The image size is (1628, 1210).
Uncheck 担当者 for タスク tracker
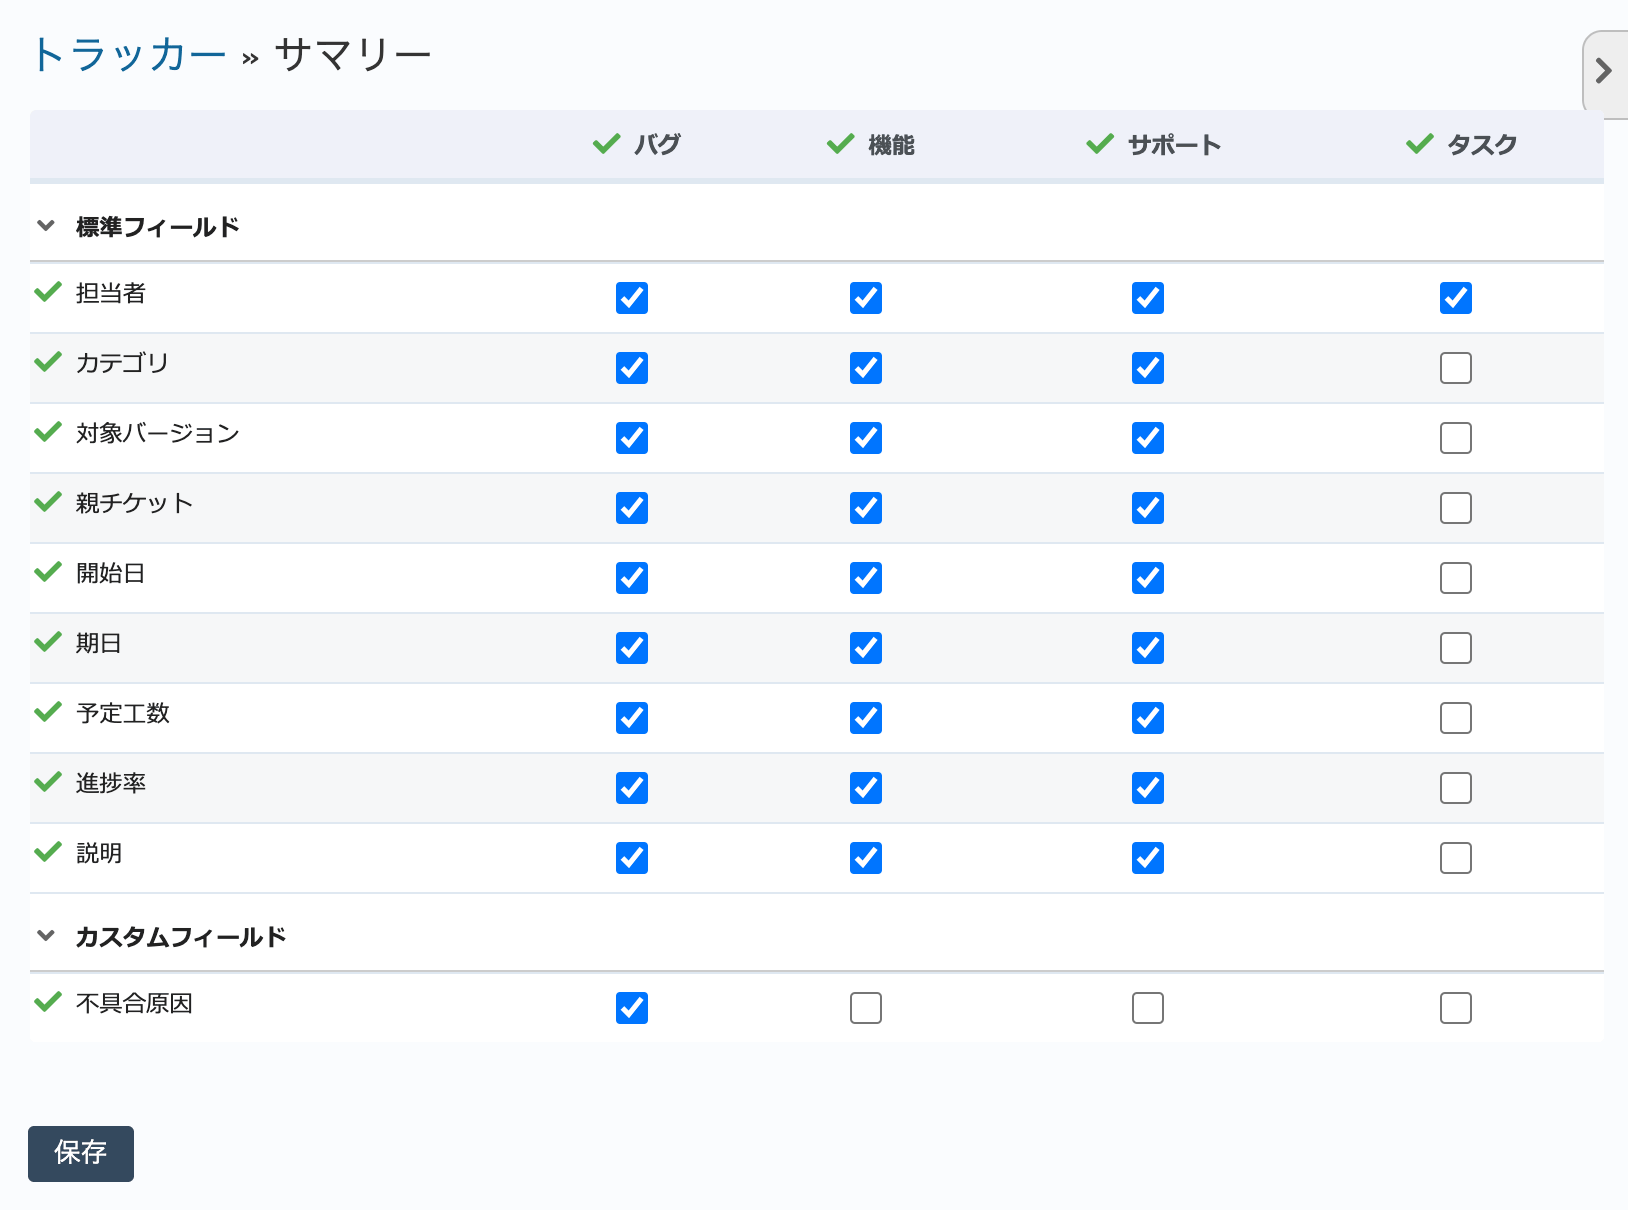click(x=1456, y=298)
